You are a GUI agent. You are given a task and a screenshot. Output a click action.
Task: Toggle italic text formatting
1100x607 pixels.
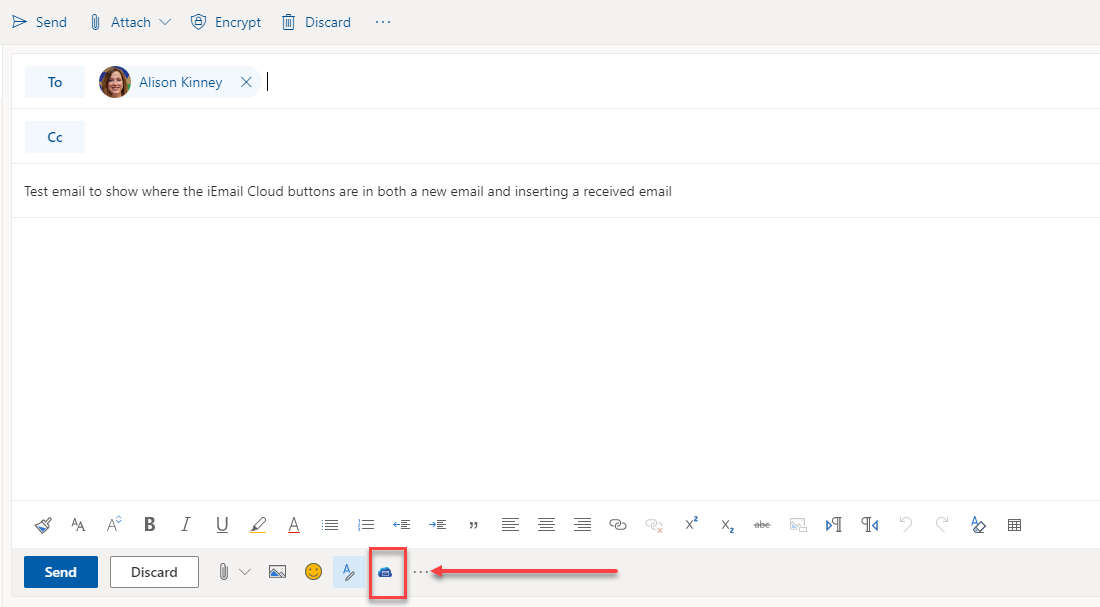[185, 524]
